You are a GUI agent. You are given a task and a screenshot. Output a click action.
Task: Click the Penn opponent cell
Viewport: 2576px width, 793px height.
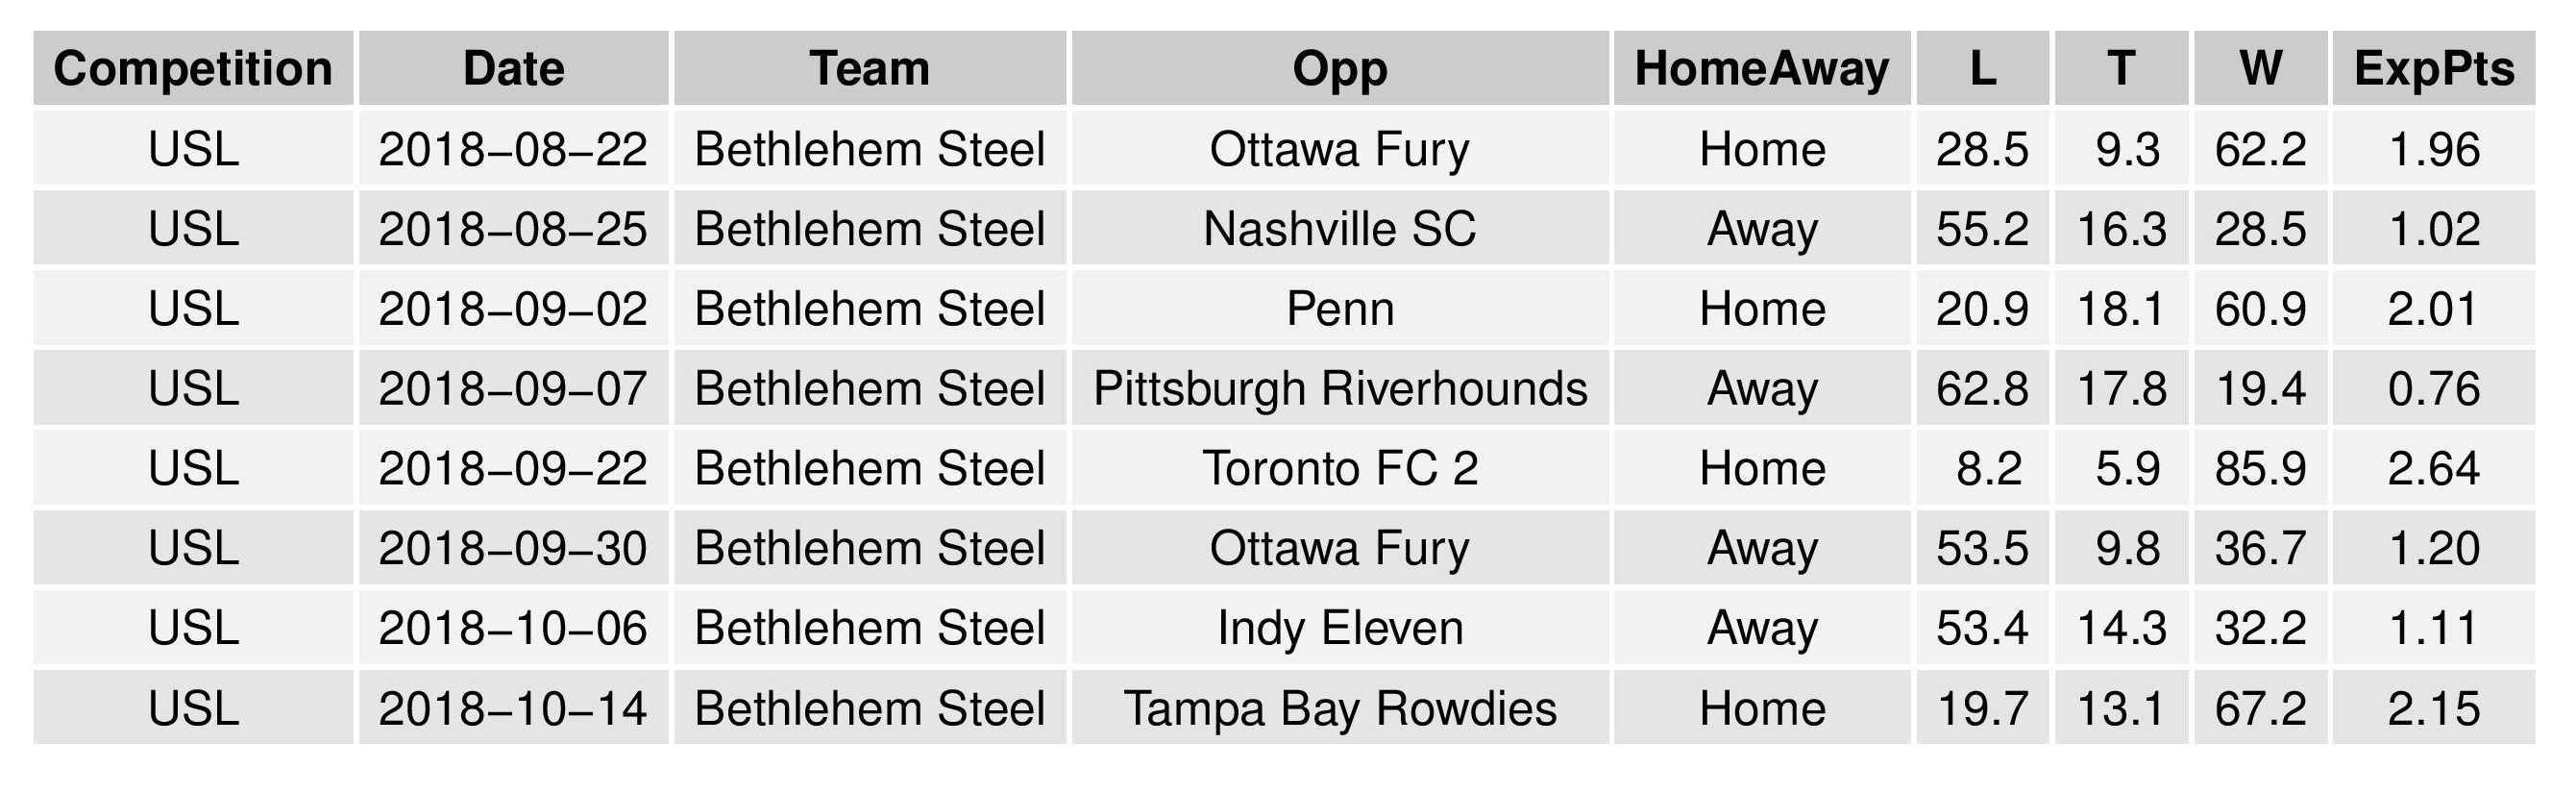[x=1339, y=309]
